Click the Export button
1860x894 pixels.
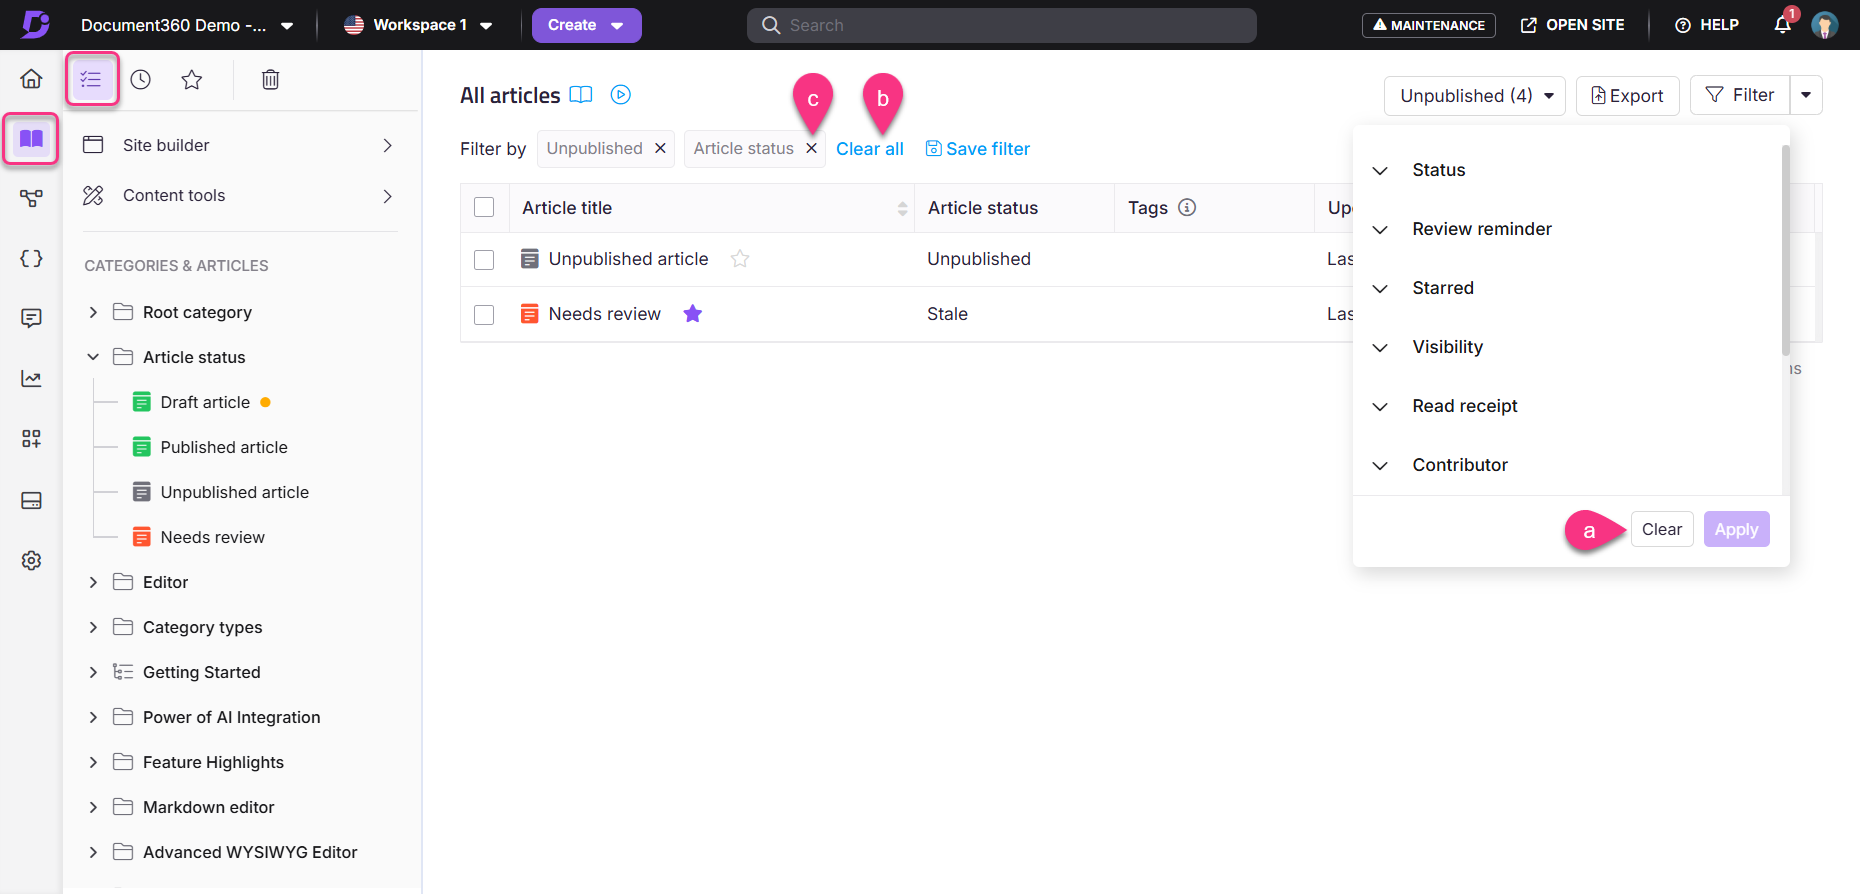[x=1627, y=96]
